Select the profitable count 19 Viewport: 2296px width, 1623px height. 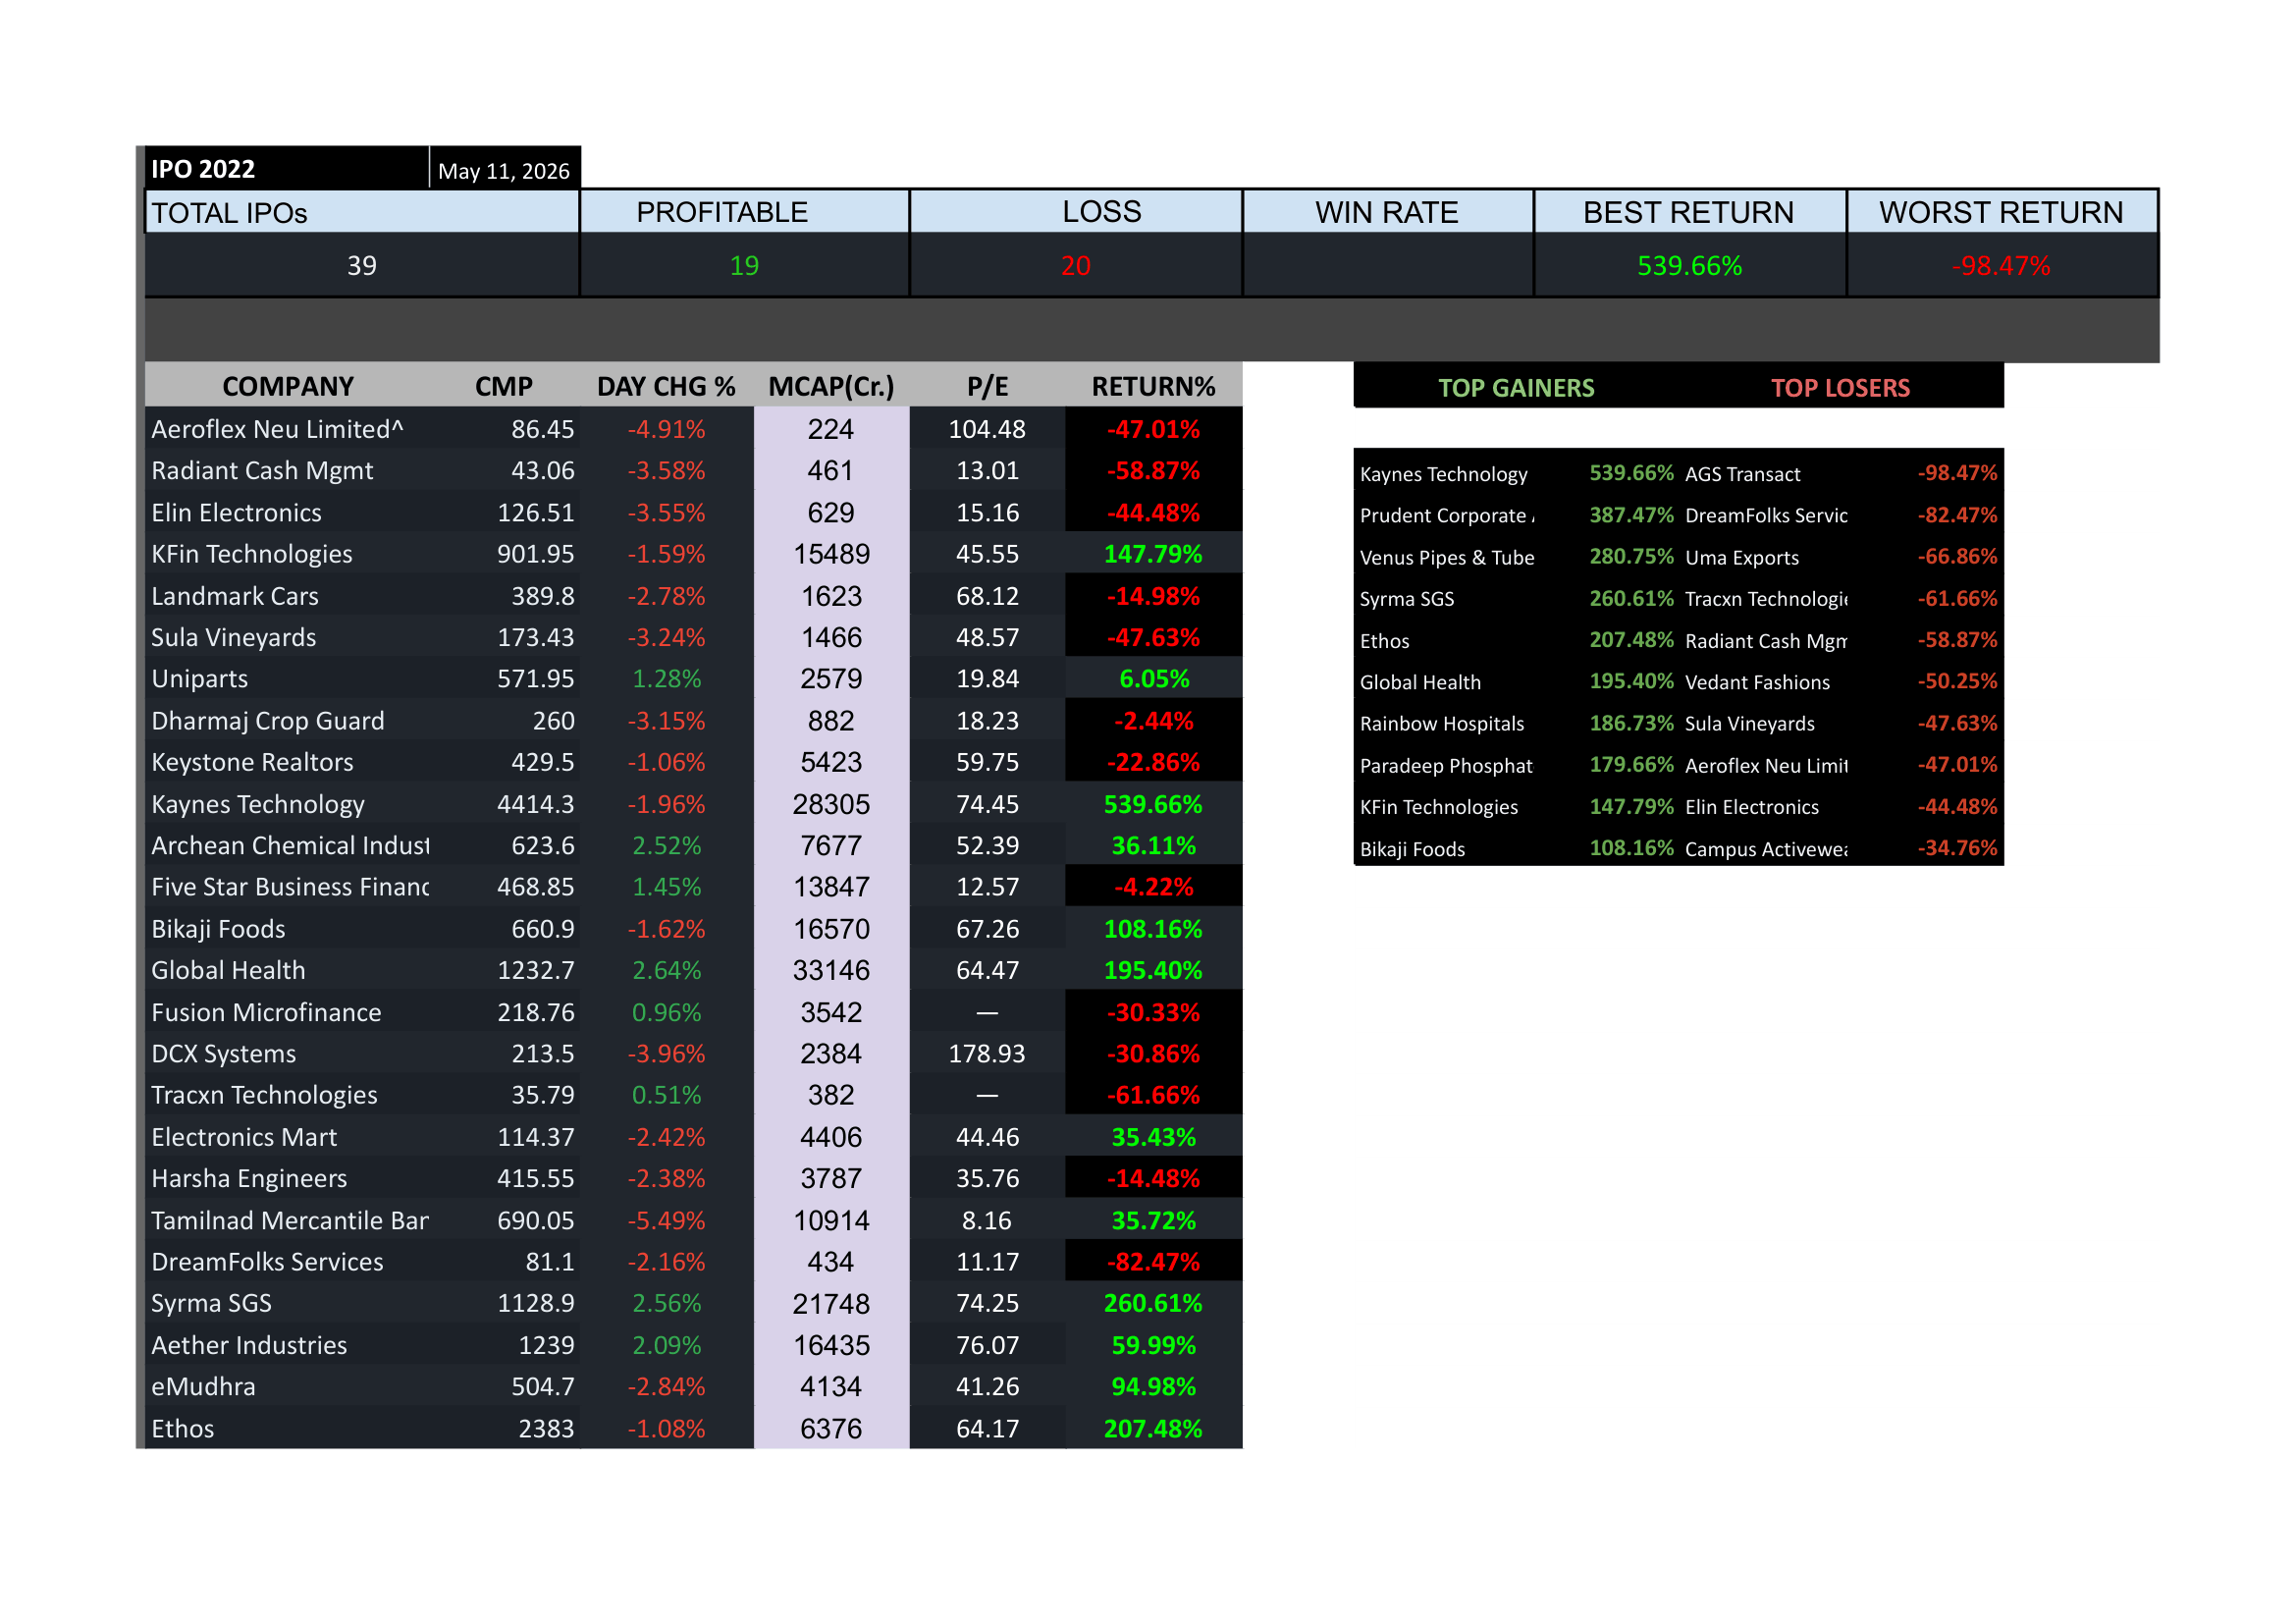744,265
